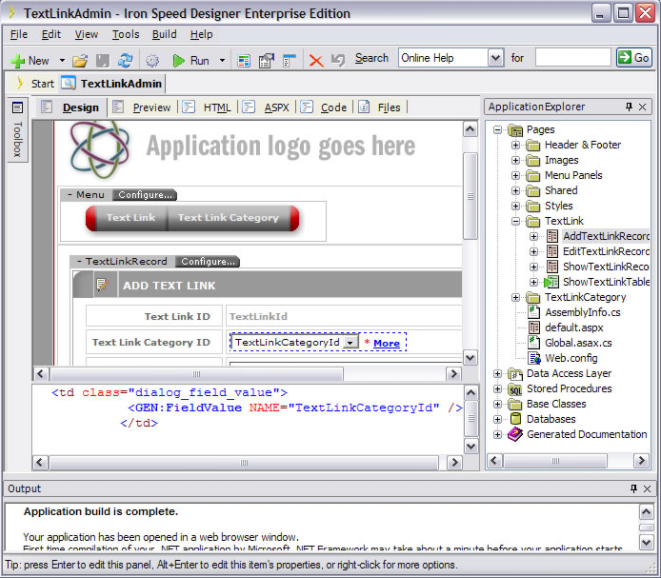Click the design view horizontal scrollbar thumb
661x578 pixels.
(x=197, y=374)
